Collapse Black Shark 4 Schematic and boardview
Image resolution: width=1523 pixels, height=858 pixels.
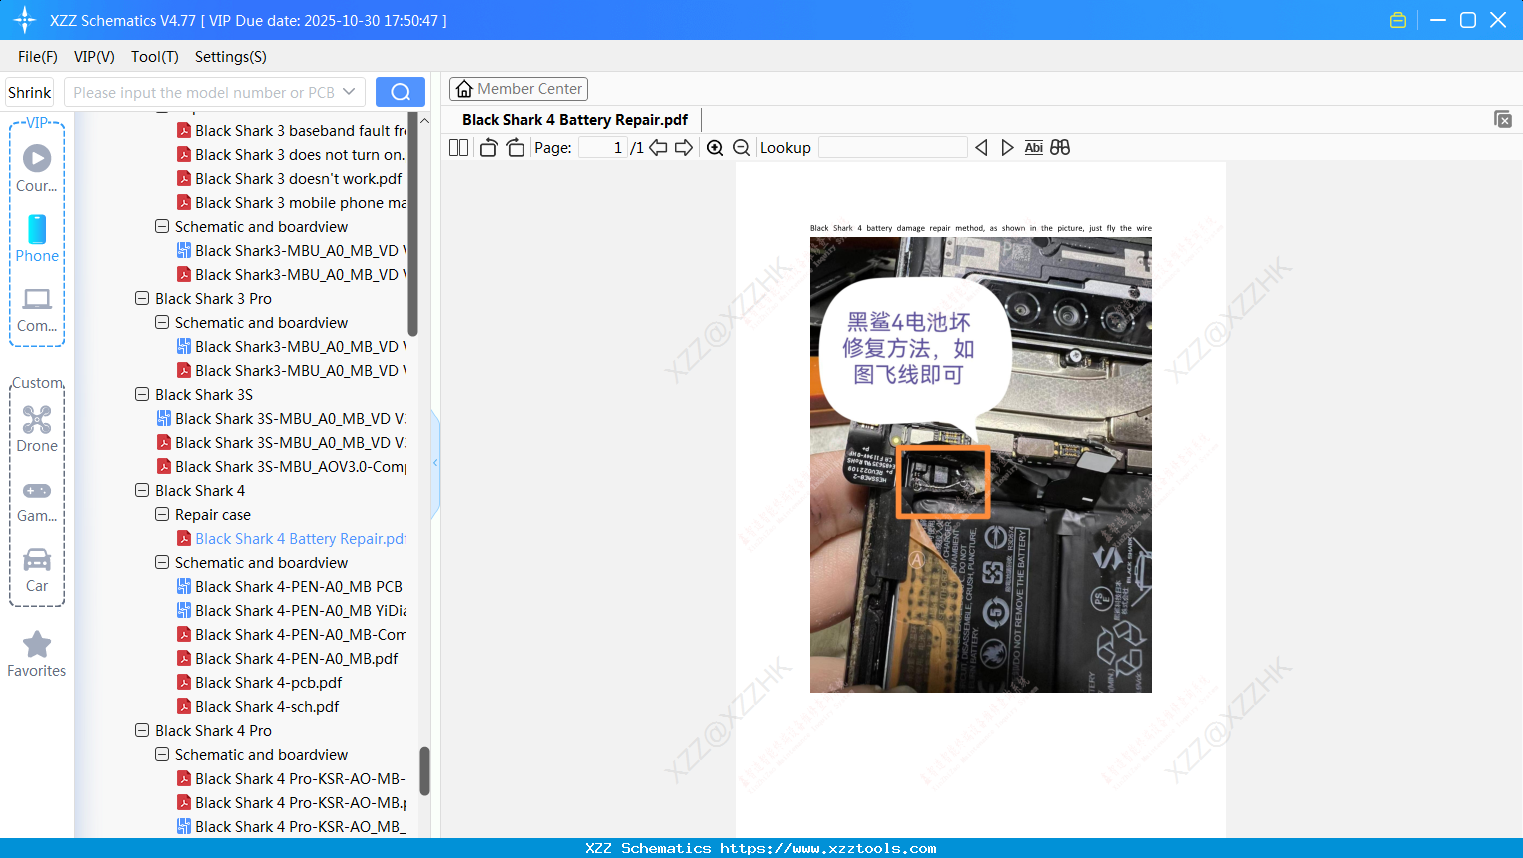(162, 562)
